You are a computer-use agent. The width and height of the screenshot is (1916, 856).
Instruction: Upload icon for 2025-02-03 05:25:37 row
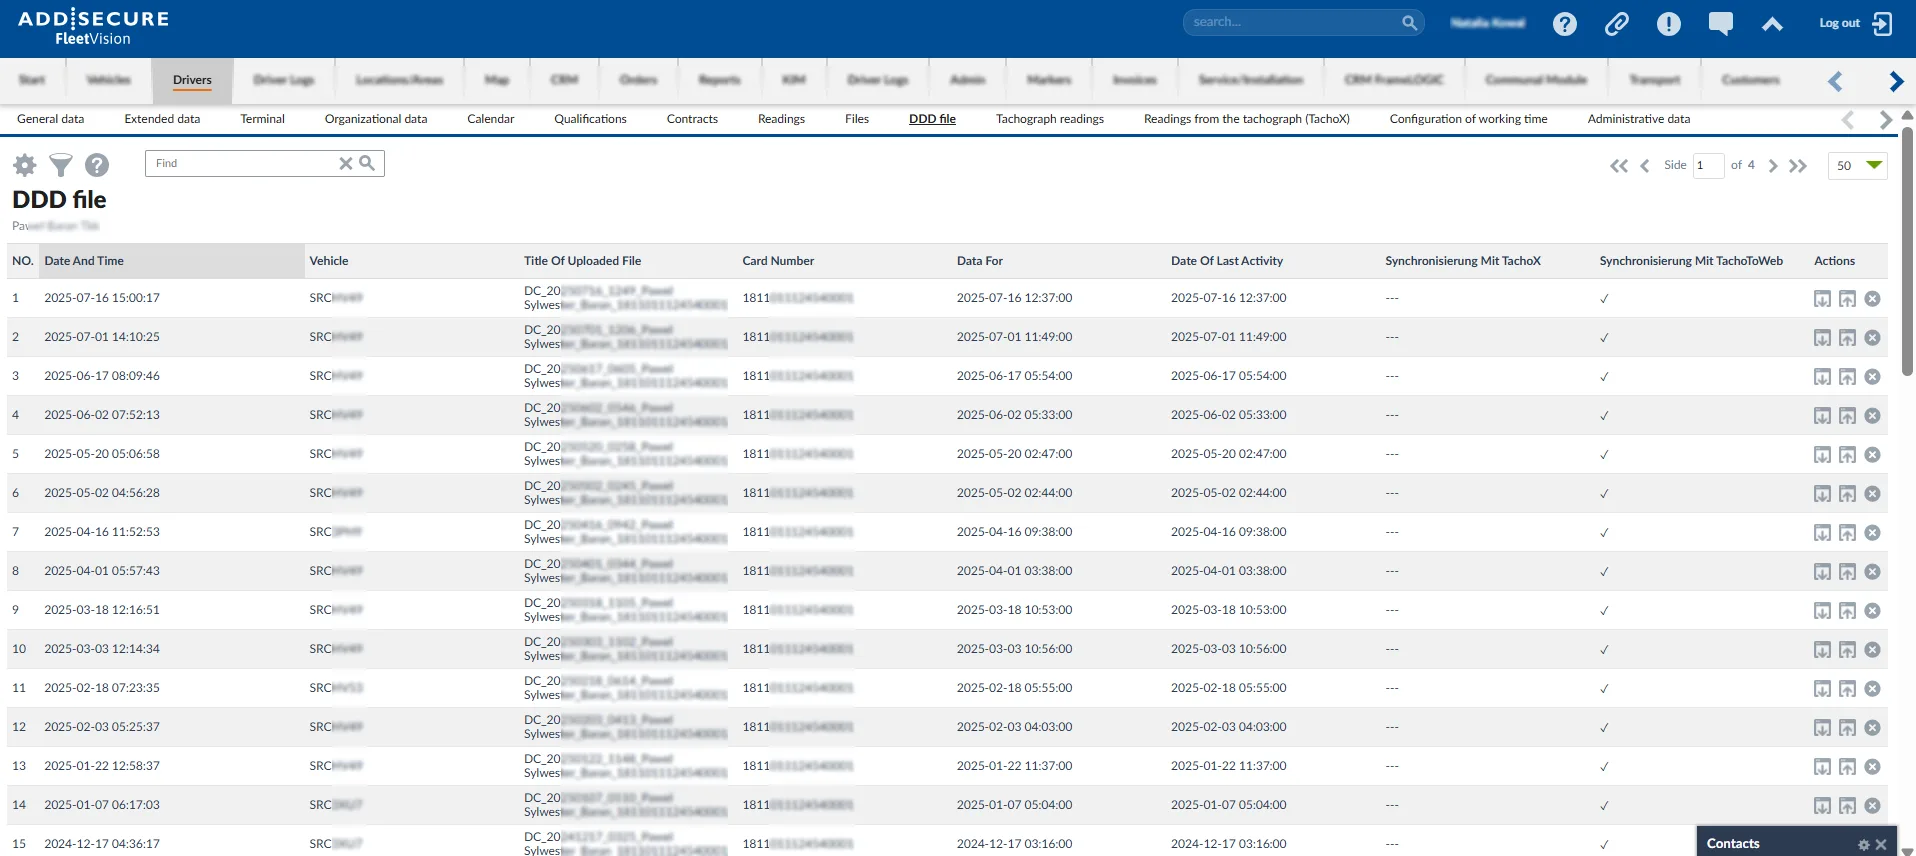1847,728
